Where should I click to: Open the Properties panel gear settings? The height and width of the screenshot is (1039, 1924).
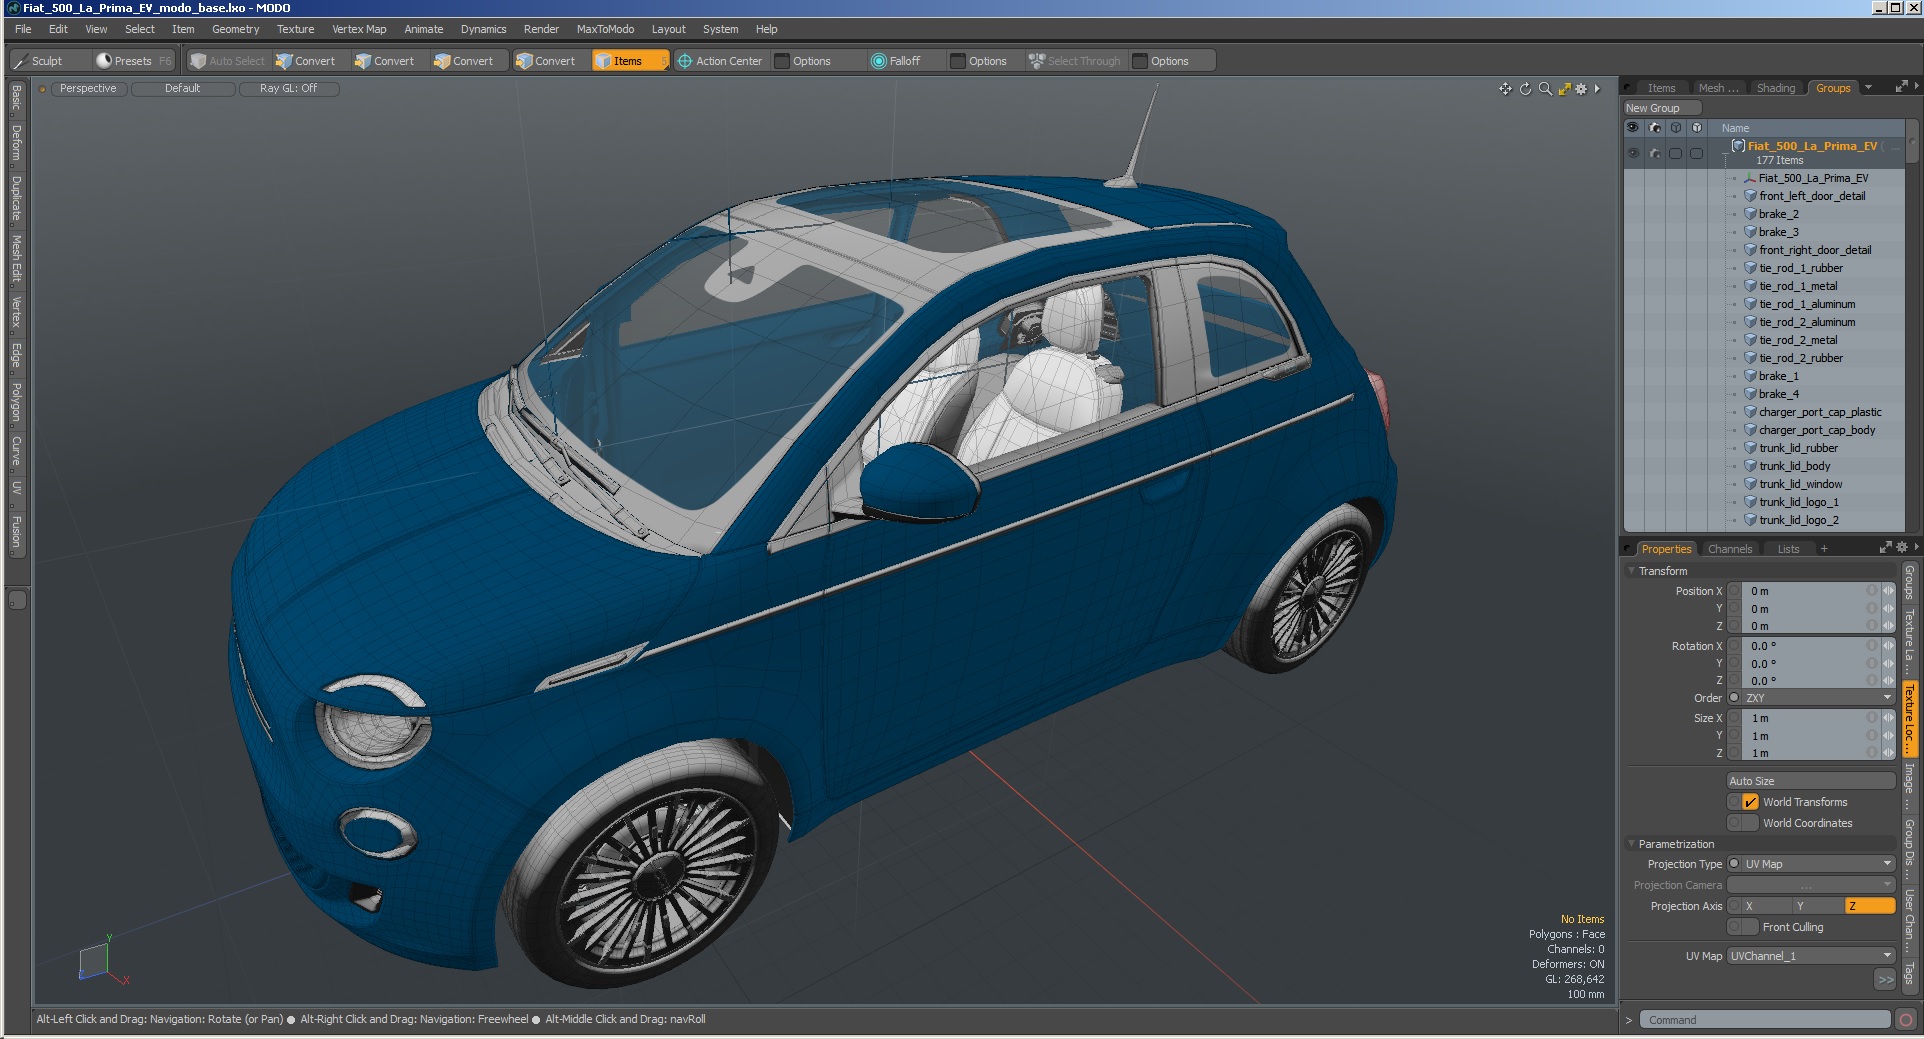coord(1902,548)
